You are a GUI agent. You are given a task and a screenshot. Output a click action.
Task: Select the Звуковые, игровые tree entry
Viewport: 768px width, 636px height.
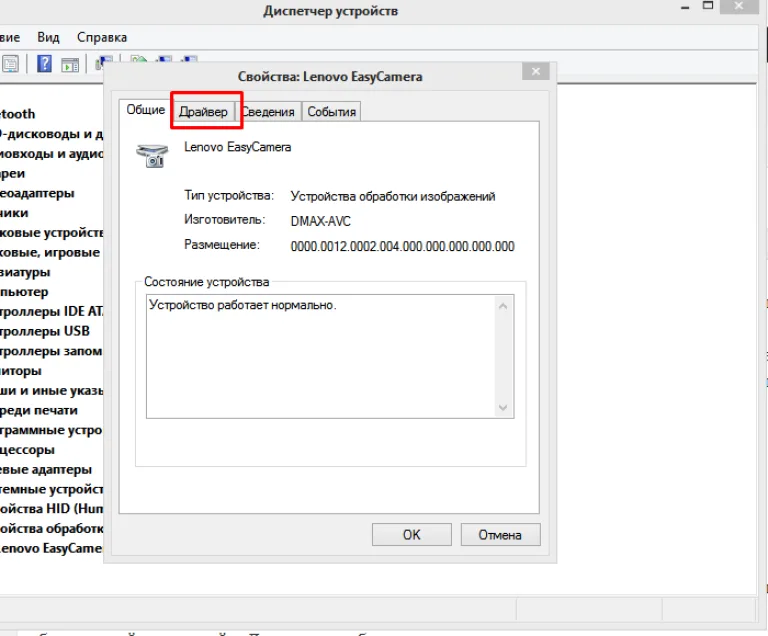[50, 252]
